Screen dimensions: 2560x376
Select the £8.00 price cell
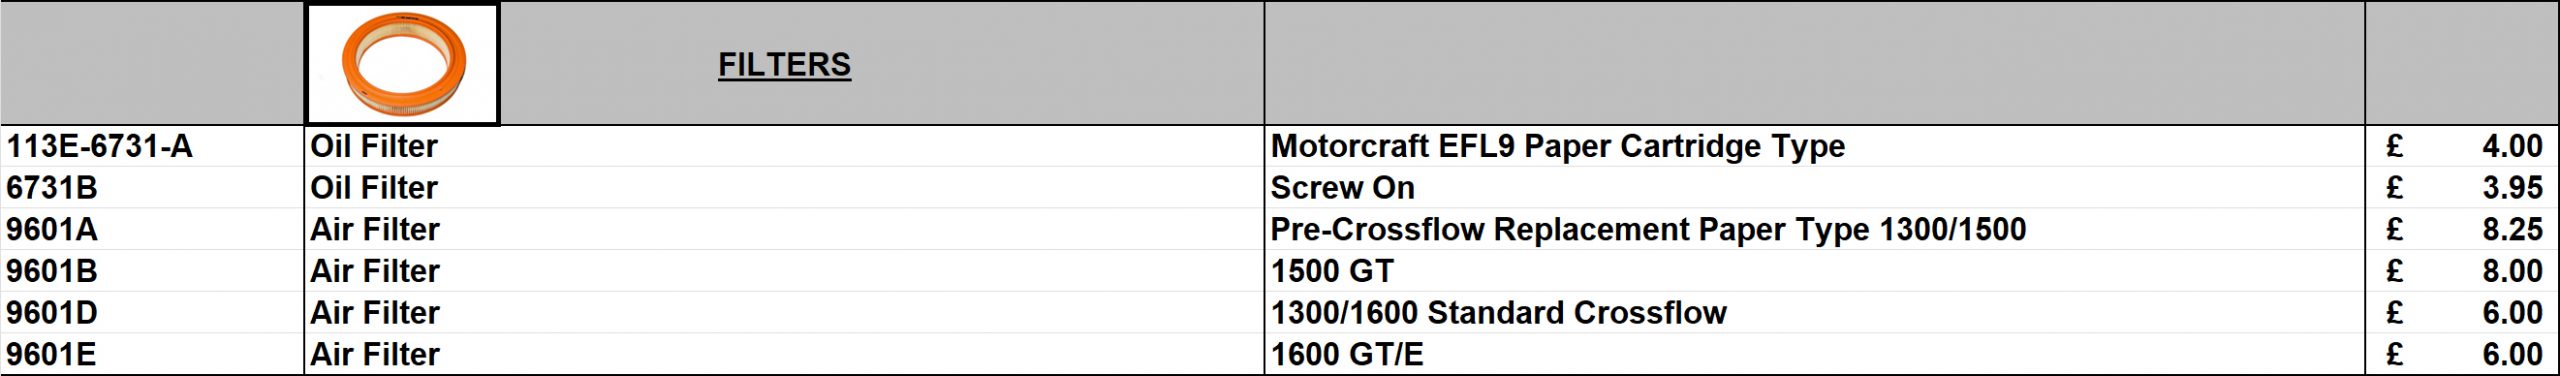(x=2462, y=271)
